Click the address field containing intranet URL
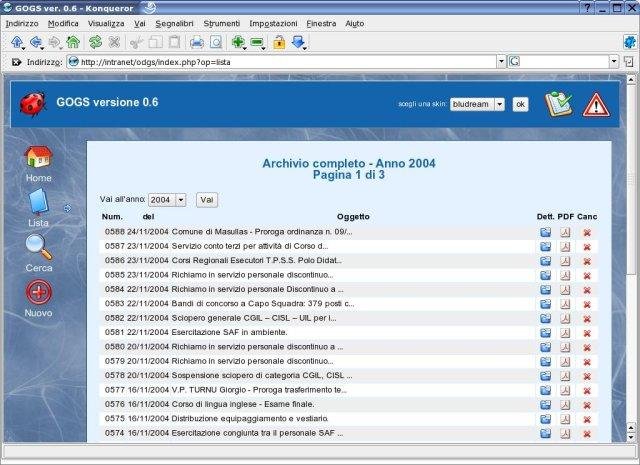The height and width of the screenshot is (465, 640). (x=280, y=61)
